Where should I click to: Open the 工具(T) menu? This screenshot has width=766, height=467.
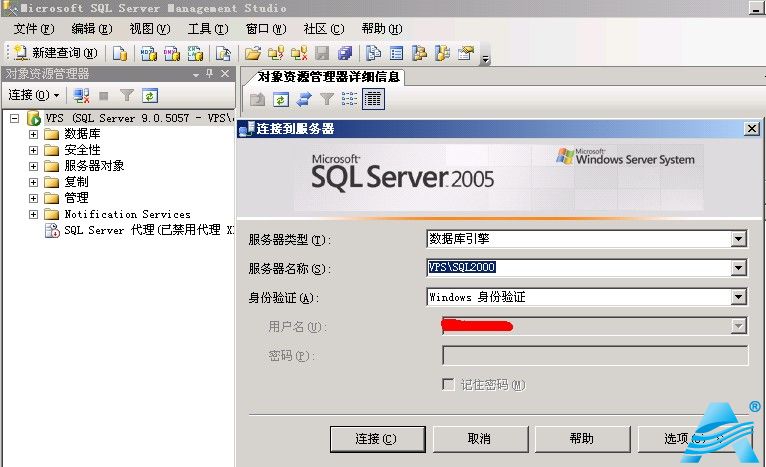pos(208,29)
